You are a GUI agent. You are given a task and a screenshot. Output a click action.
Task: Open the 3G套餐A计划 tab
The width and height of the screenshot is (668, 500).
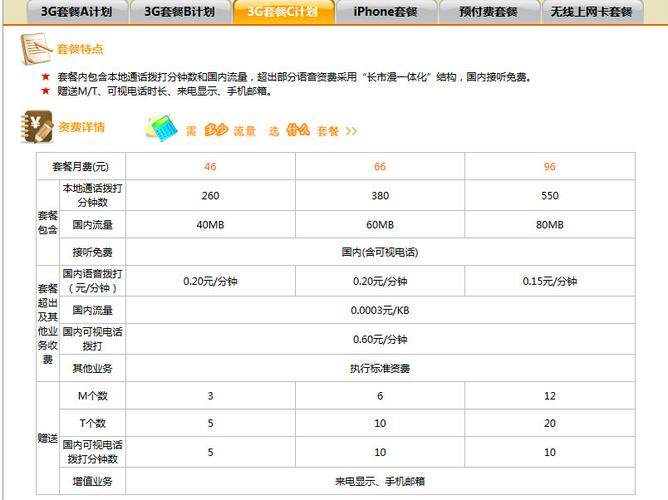[x=77, y=11]
